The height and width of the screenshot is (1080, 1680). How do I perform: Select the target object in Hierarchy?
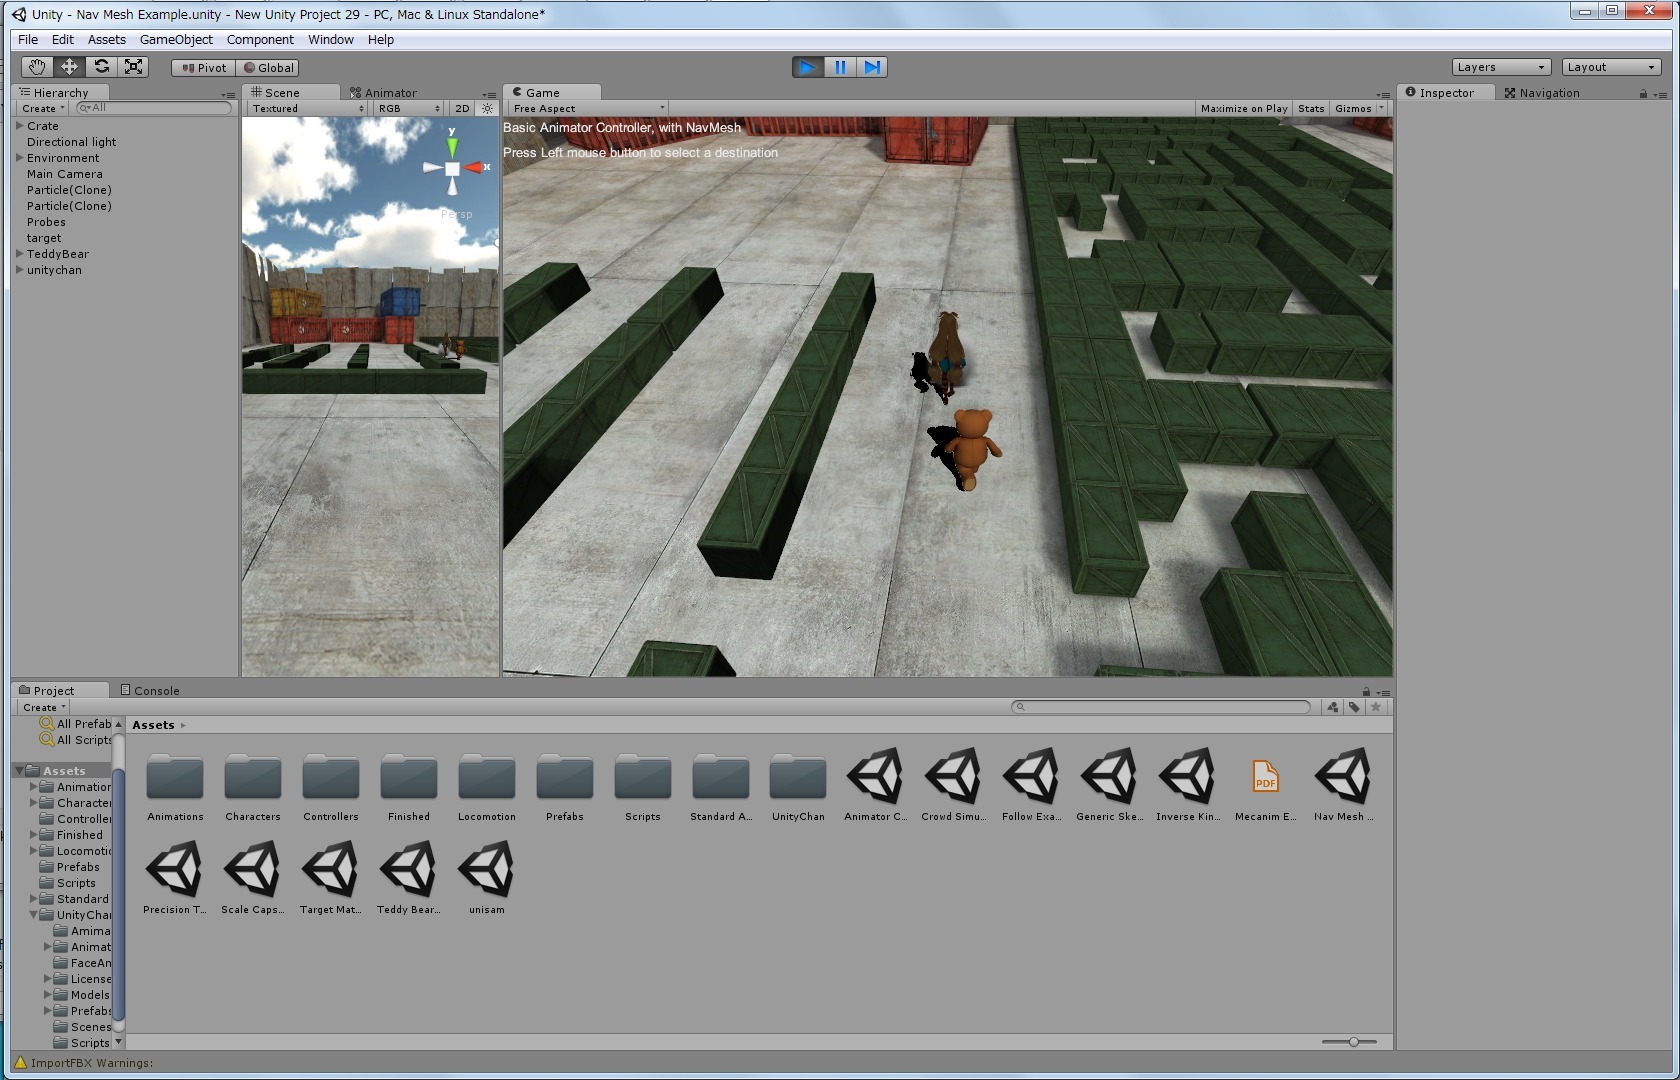click(x=43, y=238)
